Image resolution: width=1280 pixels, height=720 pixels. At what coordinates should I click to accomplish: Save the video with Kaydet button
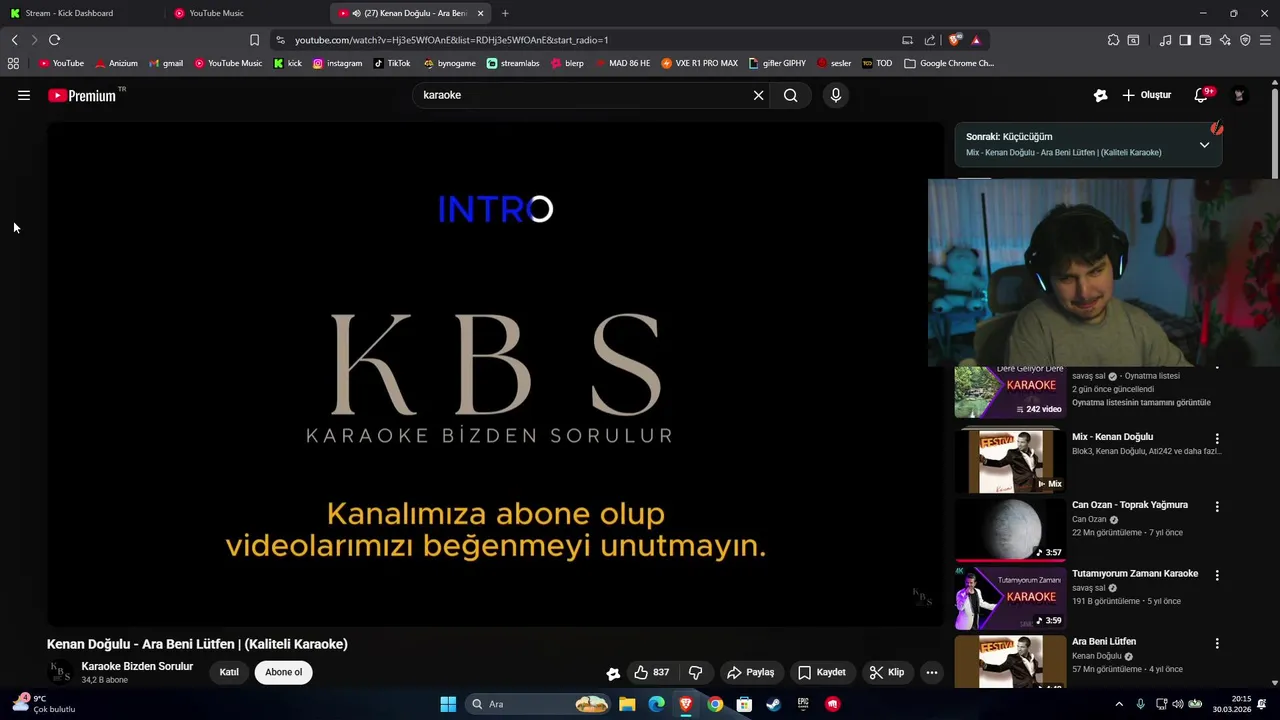(x=822, y=672)
